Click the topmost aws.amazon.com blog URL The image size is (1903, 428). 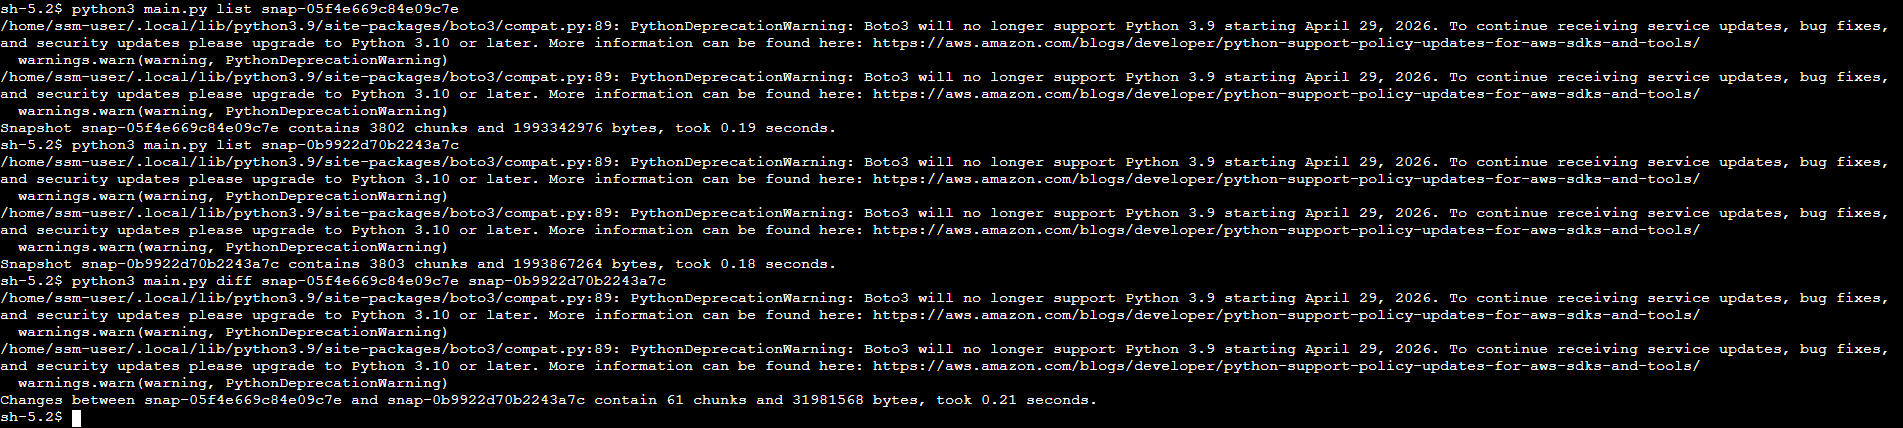tap(1285, 43)
